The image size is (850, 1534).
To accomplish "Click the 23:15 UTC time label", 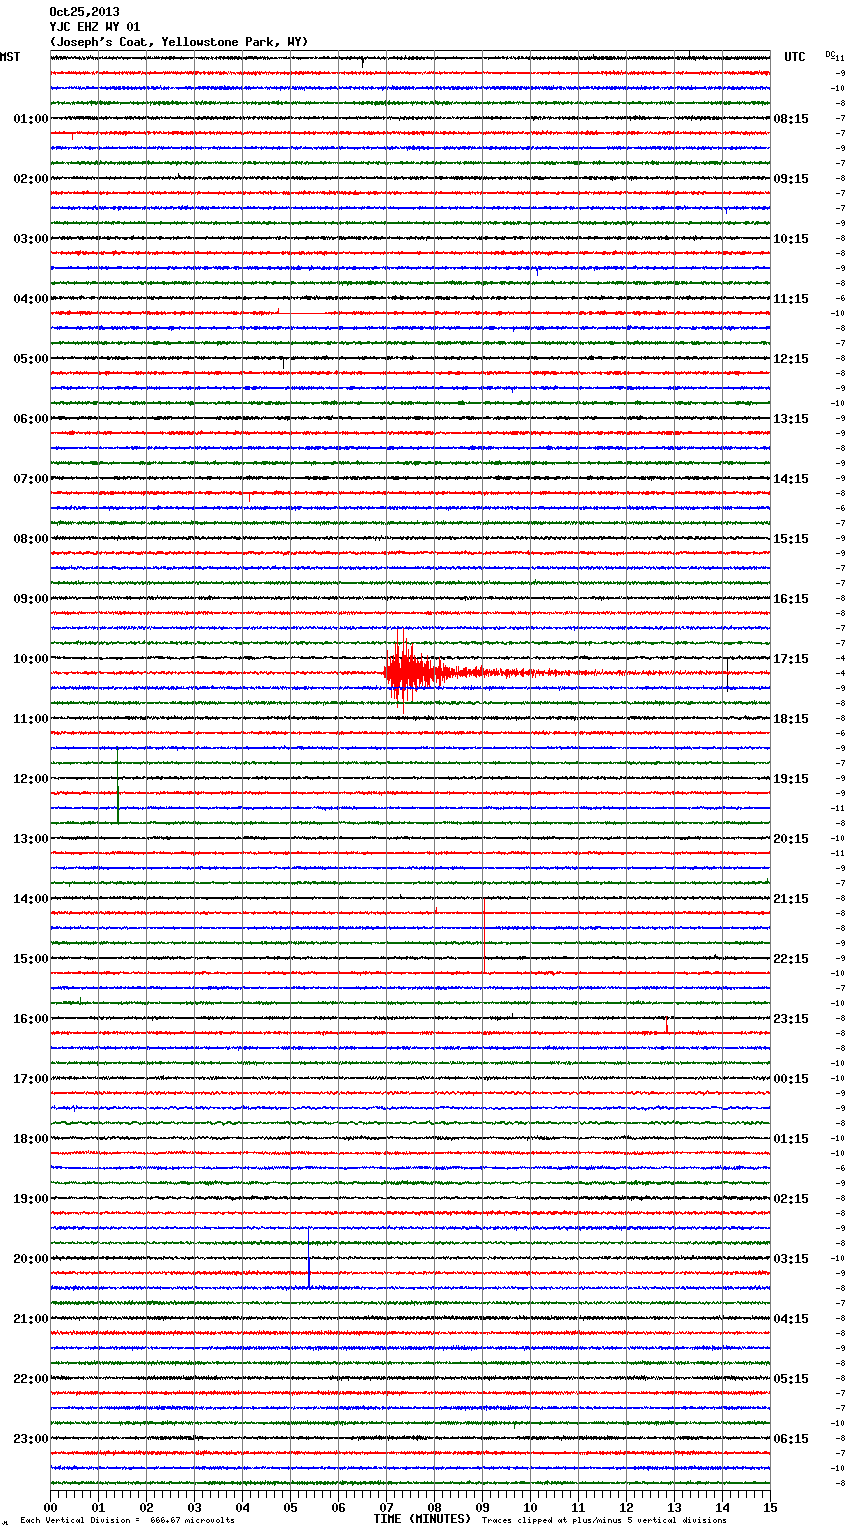I will [791, 1019].
